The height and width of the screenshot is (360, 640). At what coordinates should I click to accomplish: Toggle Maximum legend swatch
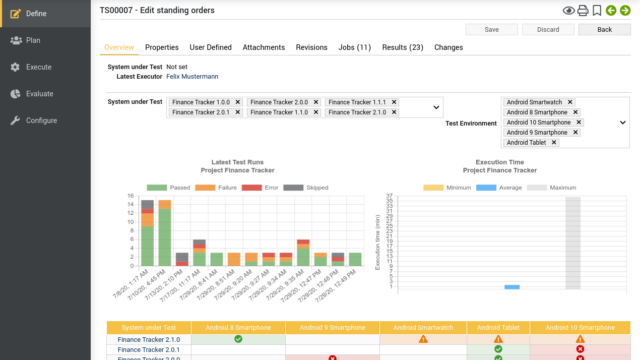(537, 188)
